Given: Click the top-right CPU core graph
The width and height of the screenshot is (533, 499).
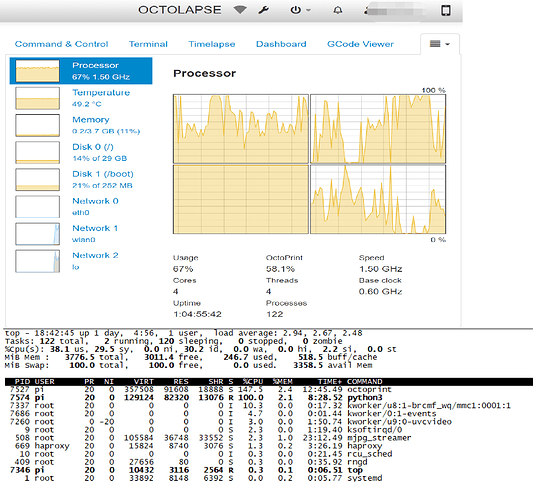Looking at the screenshot, I should [378, 129].
